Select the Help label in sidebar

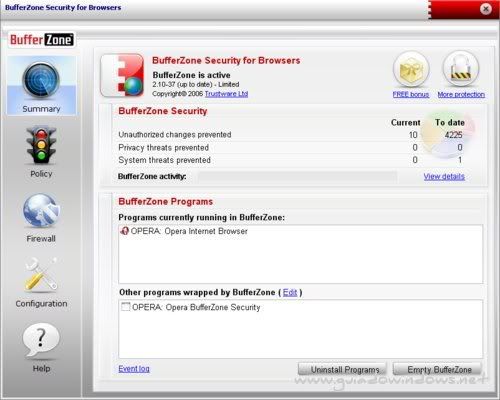pyautogui.click(x=41, y=368)
